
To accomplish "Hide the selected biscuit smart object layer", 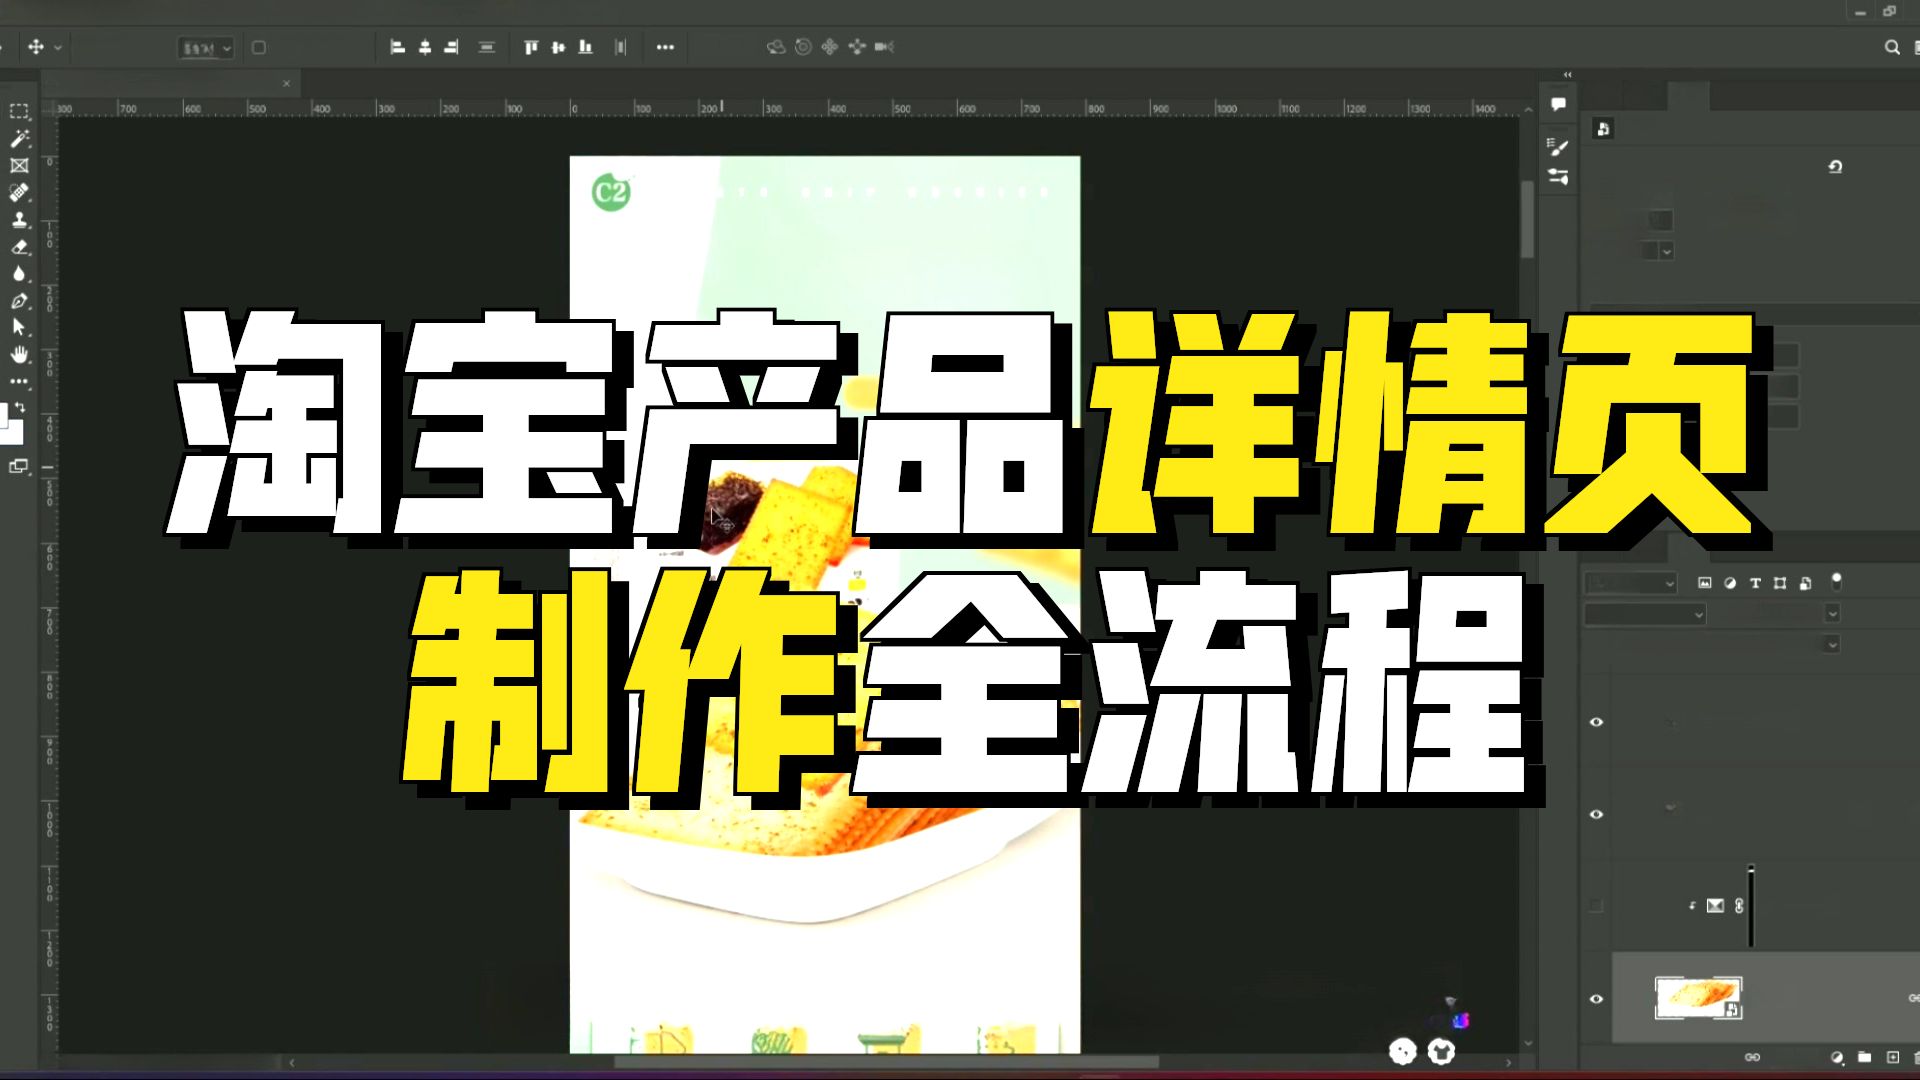I will [1596, 998].
